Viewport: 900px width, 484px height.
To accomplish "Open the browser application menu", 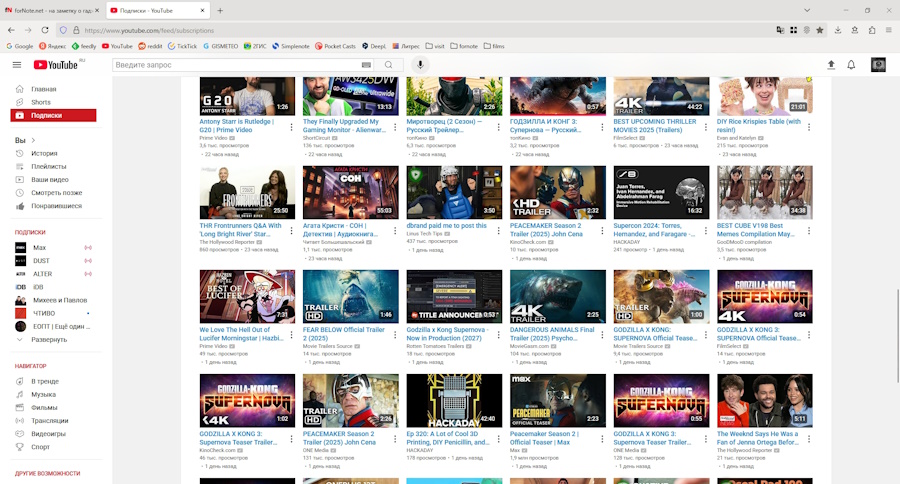I will pyautogui.click(x=889, y=30).
